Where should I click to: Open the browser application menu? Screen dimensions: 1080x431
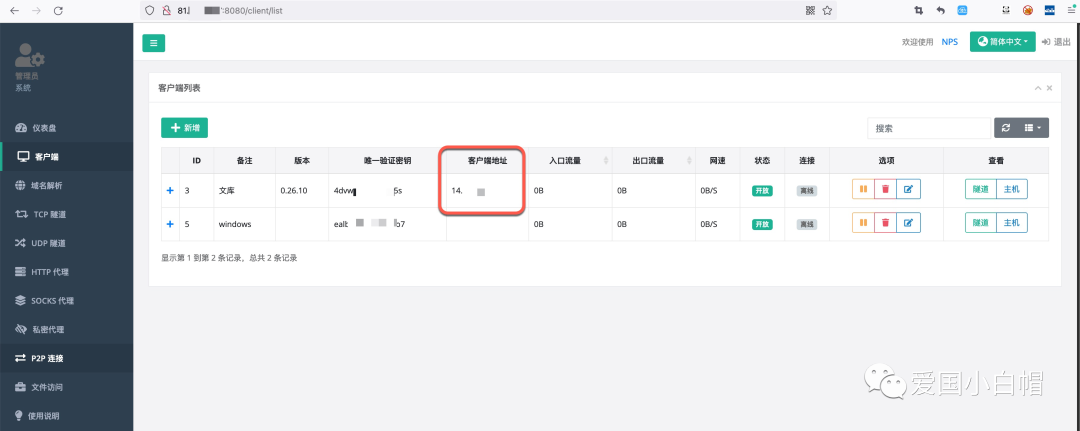1071,10
